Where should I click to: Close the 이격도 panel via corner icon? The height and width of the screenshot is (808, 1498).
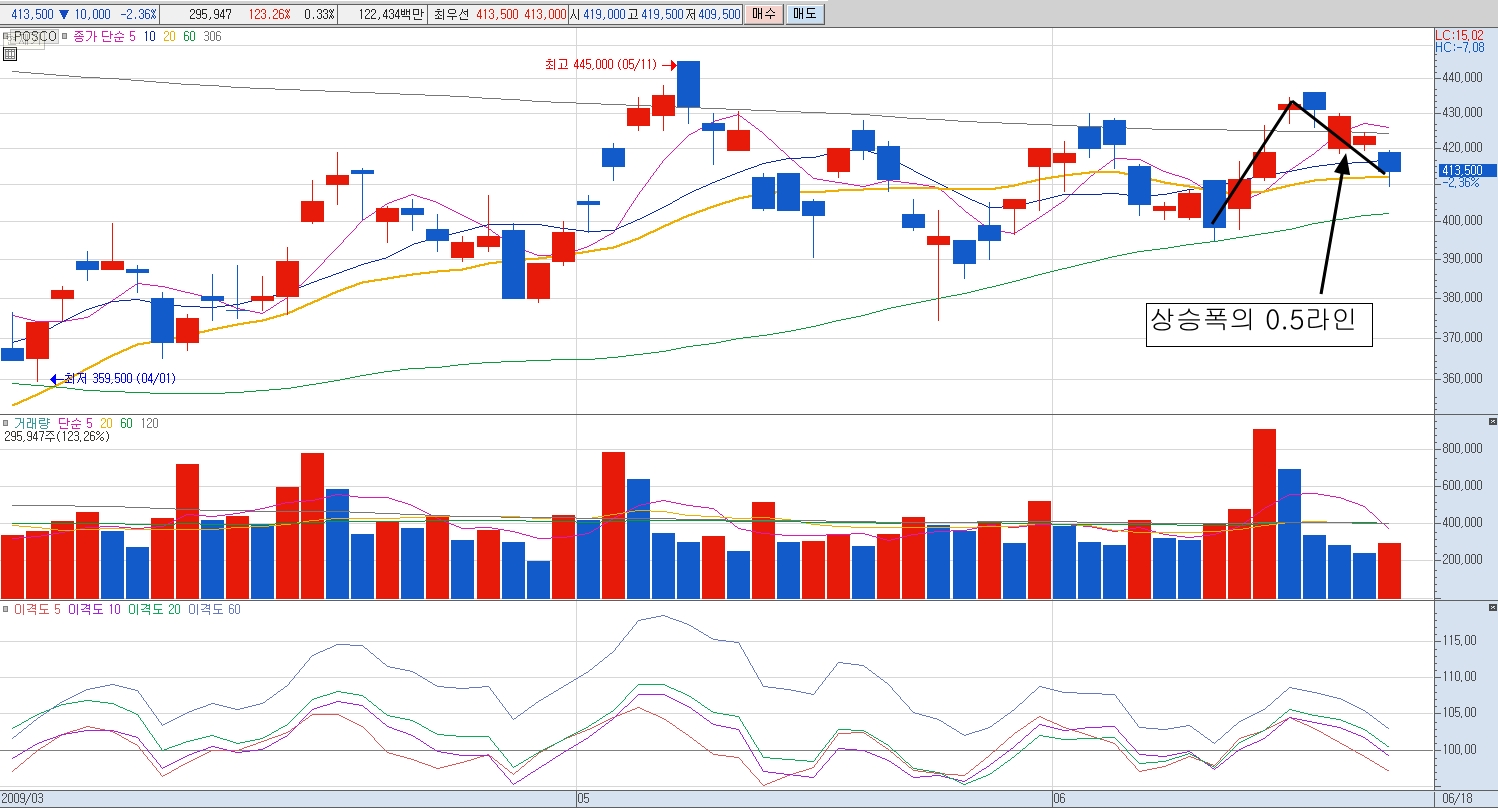click(1492, 609)
